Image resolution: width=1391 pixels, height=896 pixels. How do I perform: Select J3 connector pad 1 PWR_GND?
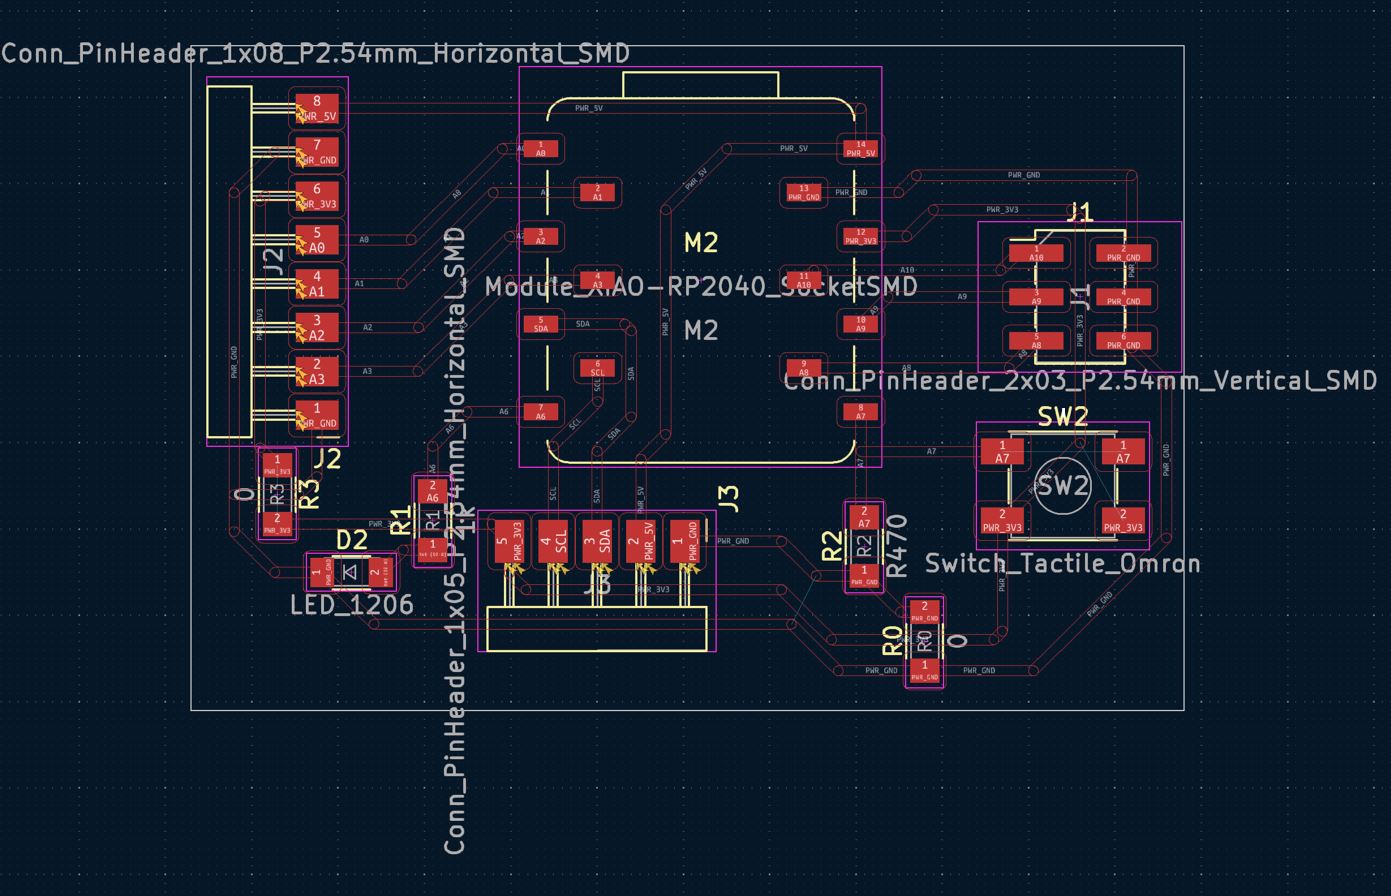(x=684, y=541)
